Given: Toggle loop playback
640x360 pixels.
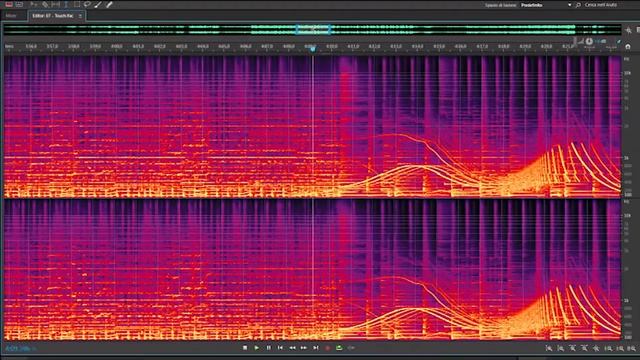Looking at the screenshot, I should click(339, 348).
